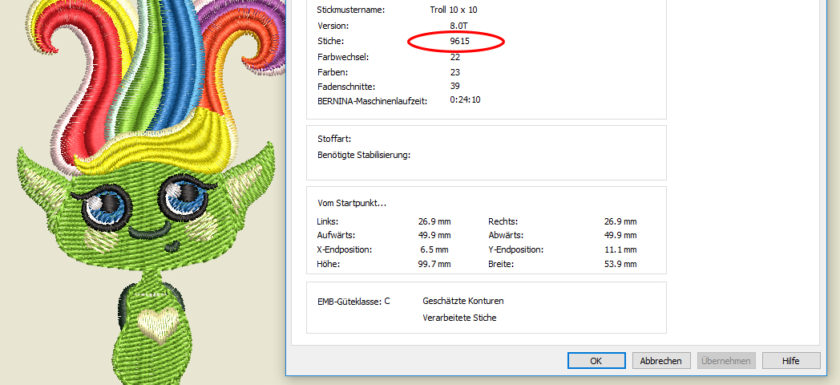Select the Y-Endposition value '11.1 mm'
This screenshot has width=840, height=385.
coord(620,250)
